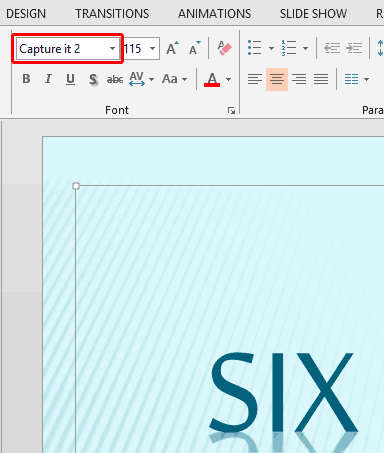This screenshot has width=384, height=453.
Task: Toggle bold formatting
Action: 26,79
